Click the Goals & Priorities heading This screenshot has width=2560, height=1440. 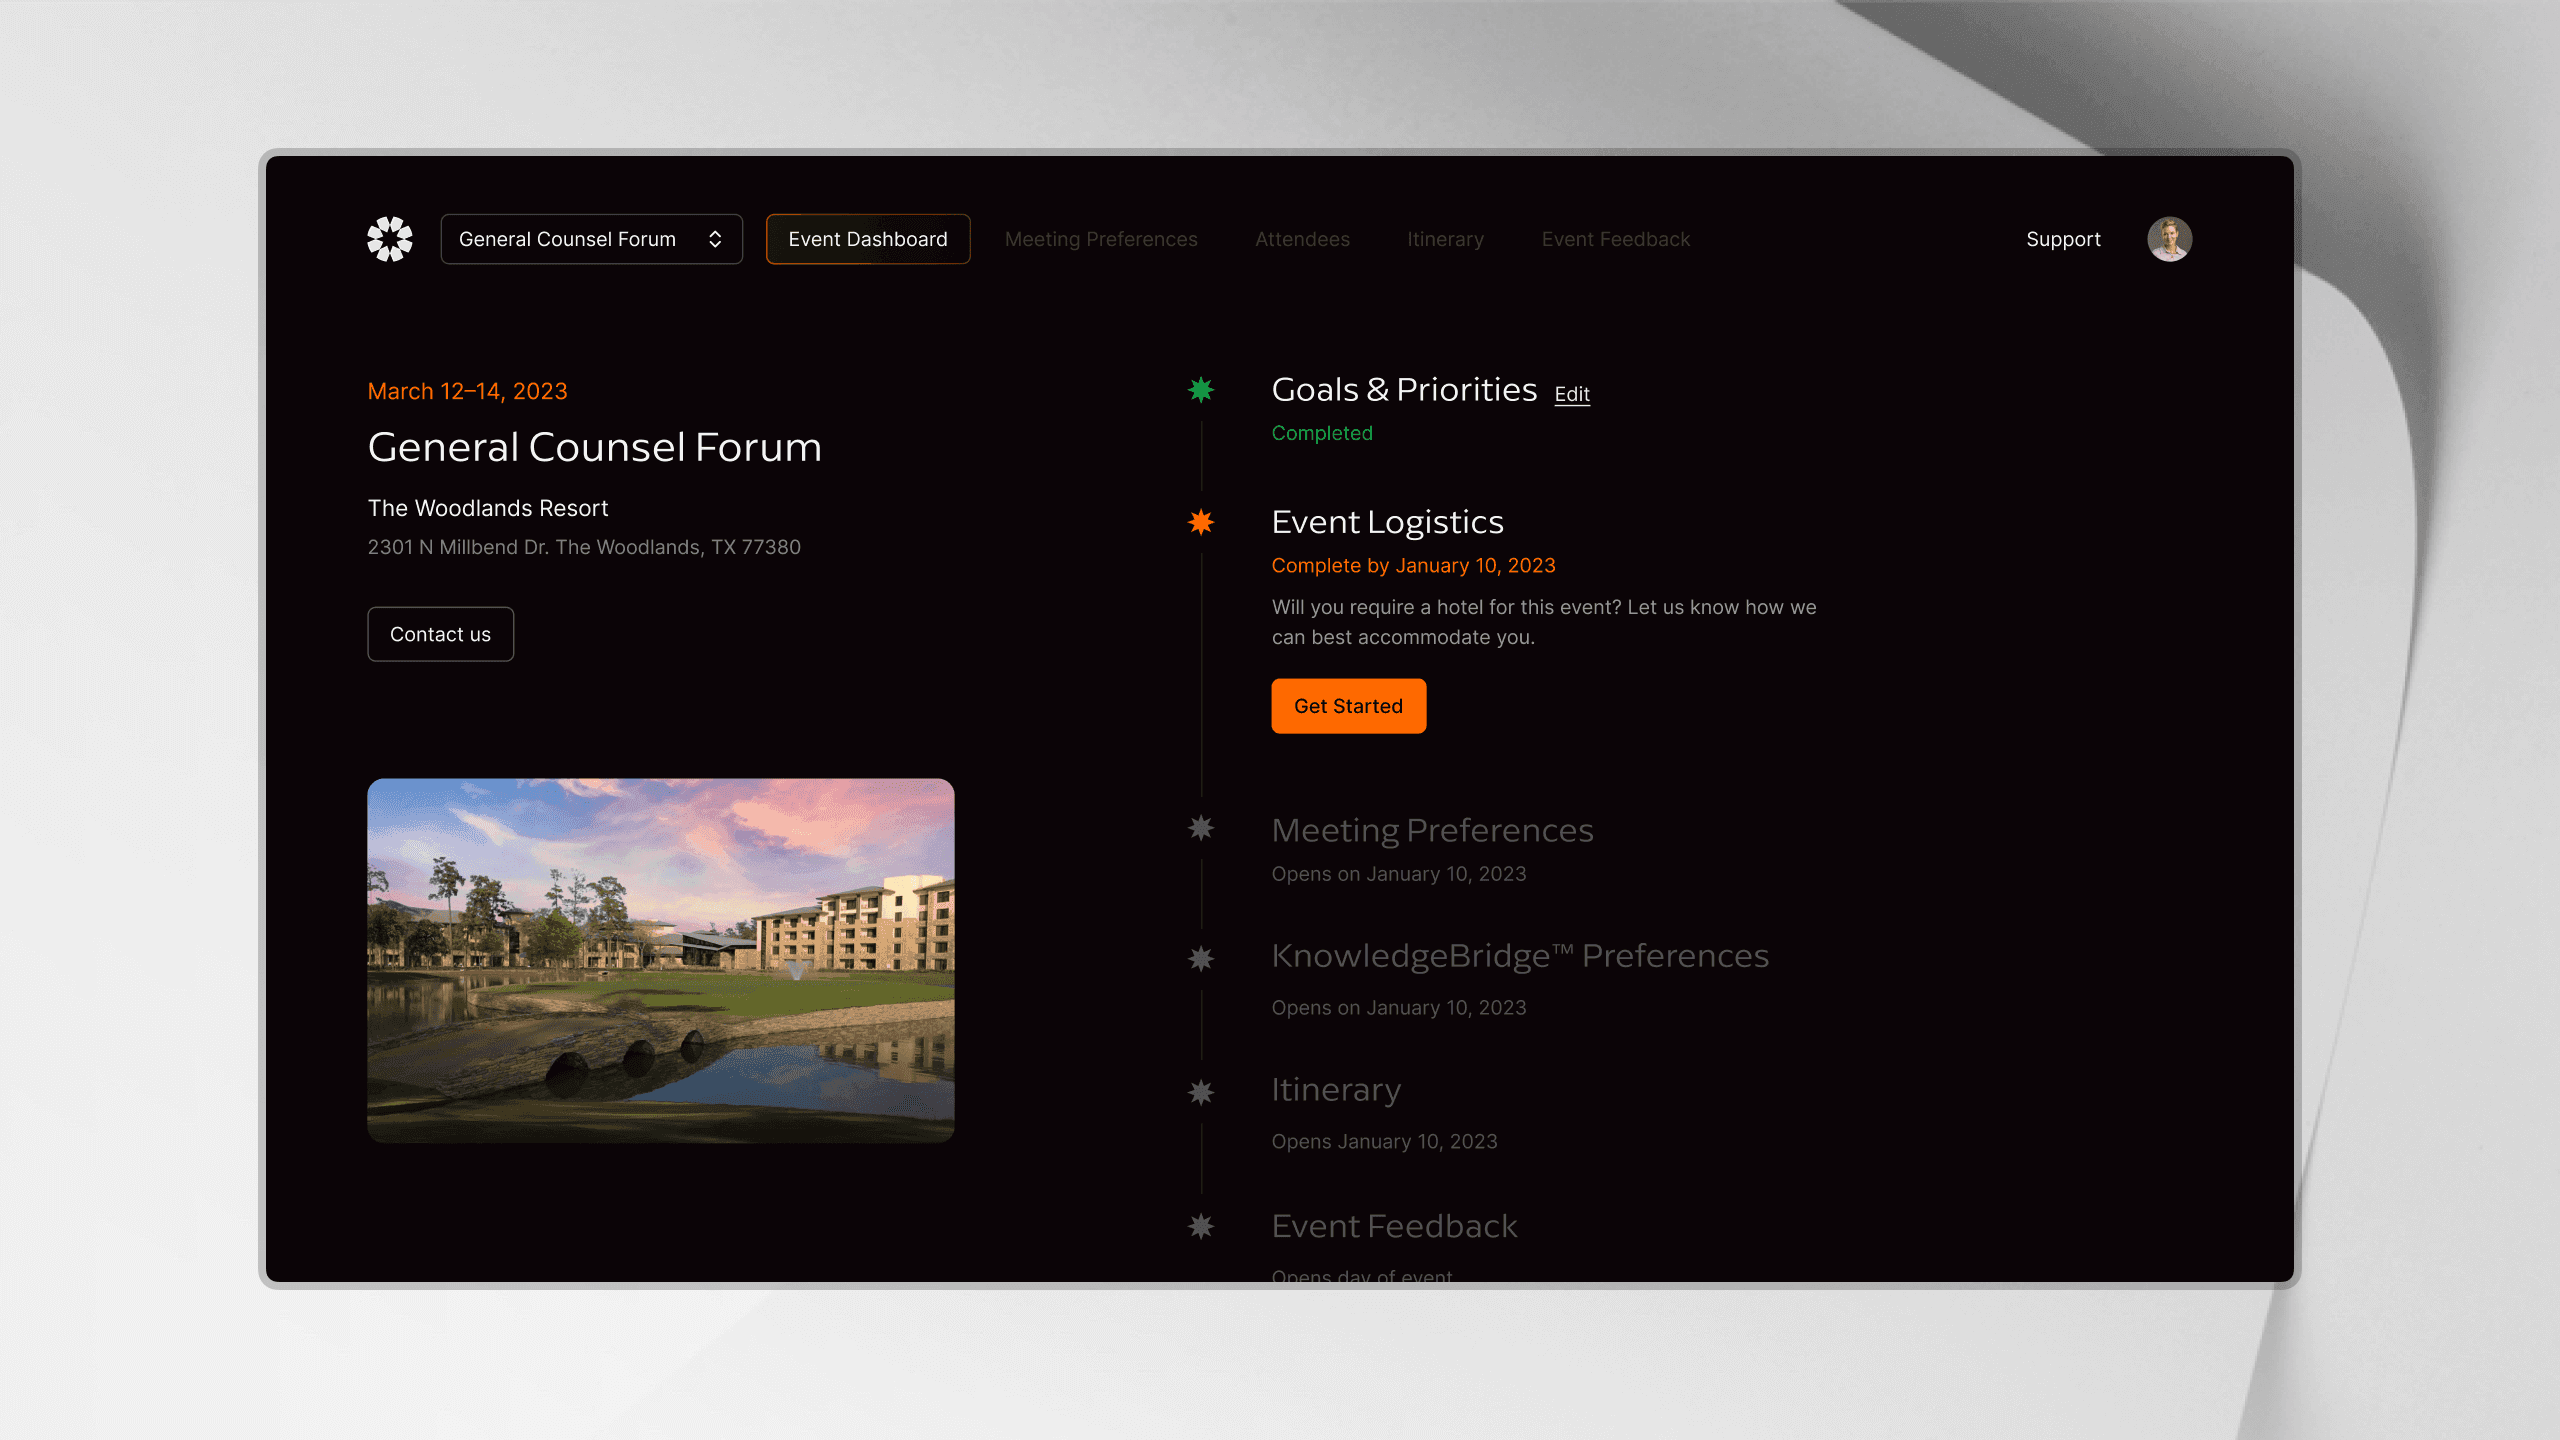(x=1404, y=389)
